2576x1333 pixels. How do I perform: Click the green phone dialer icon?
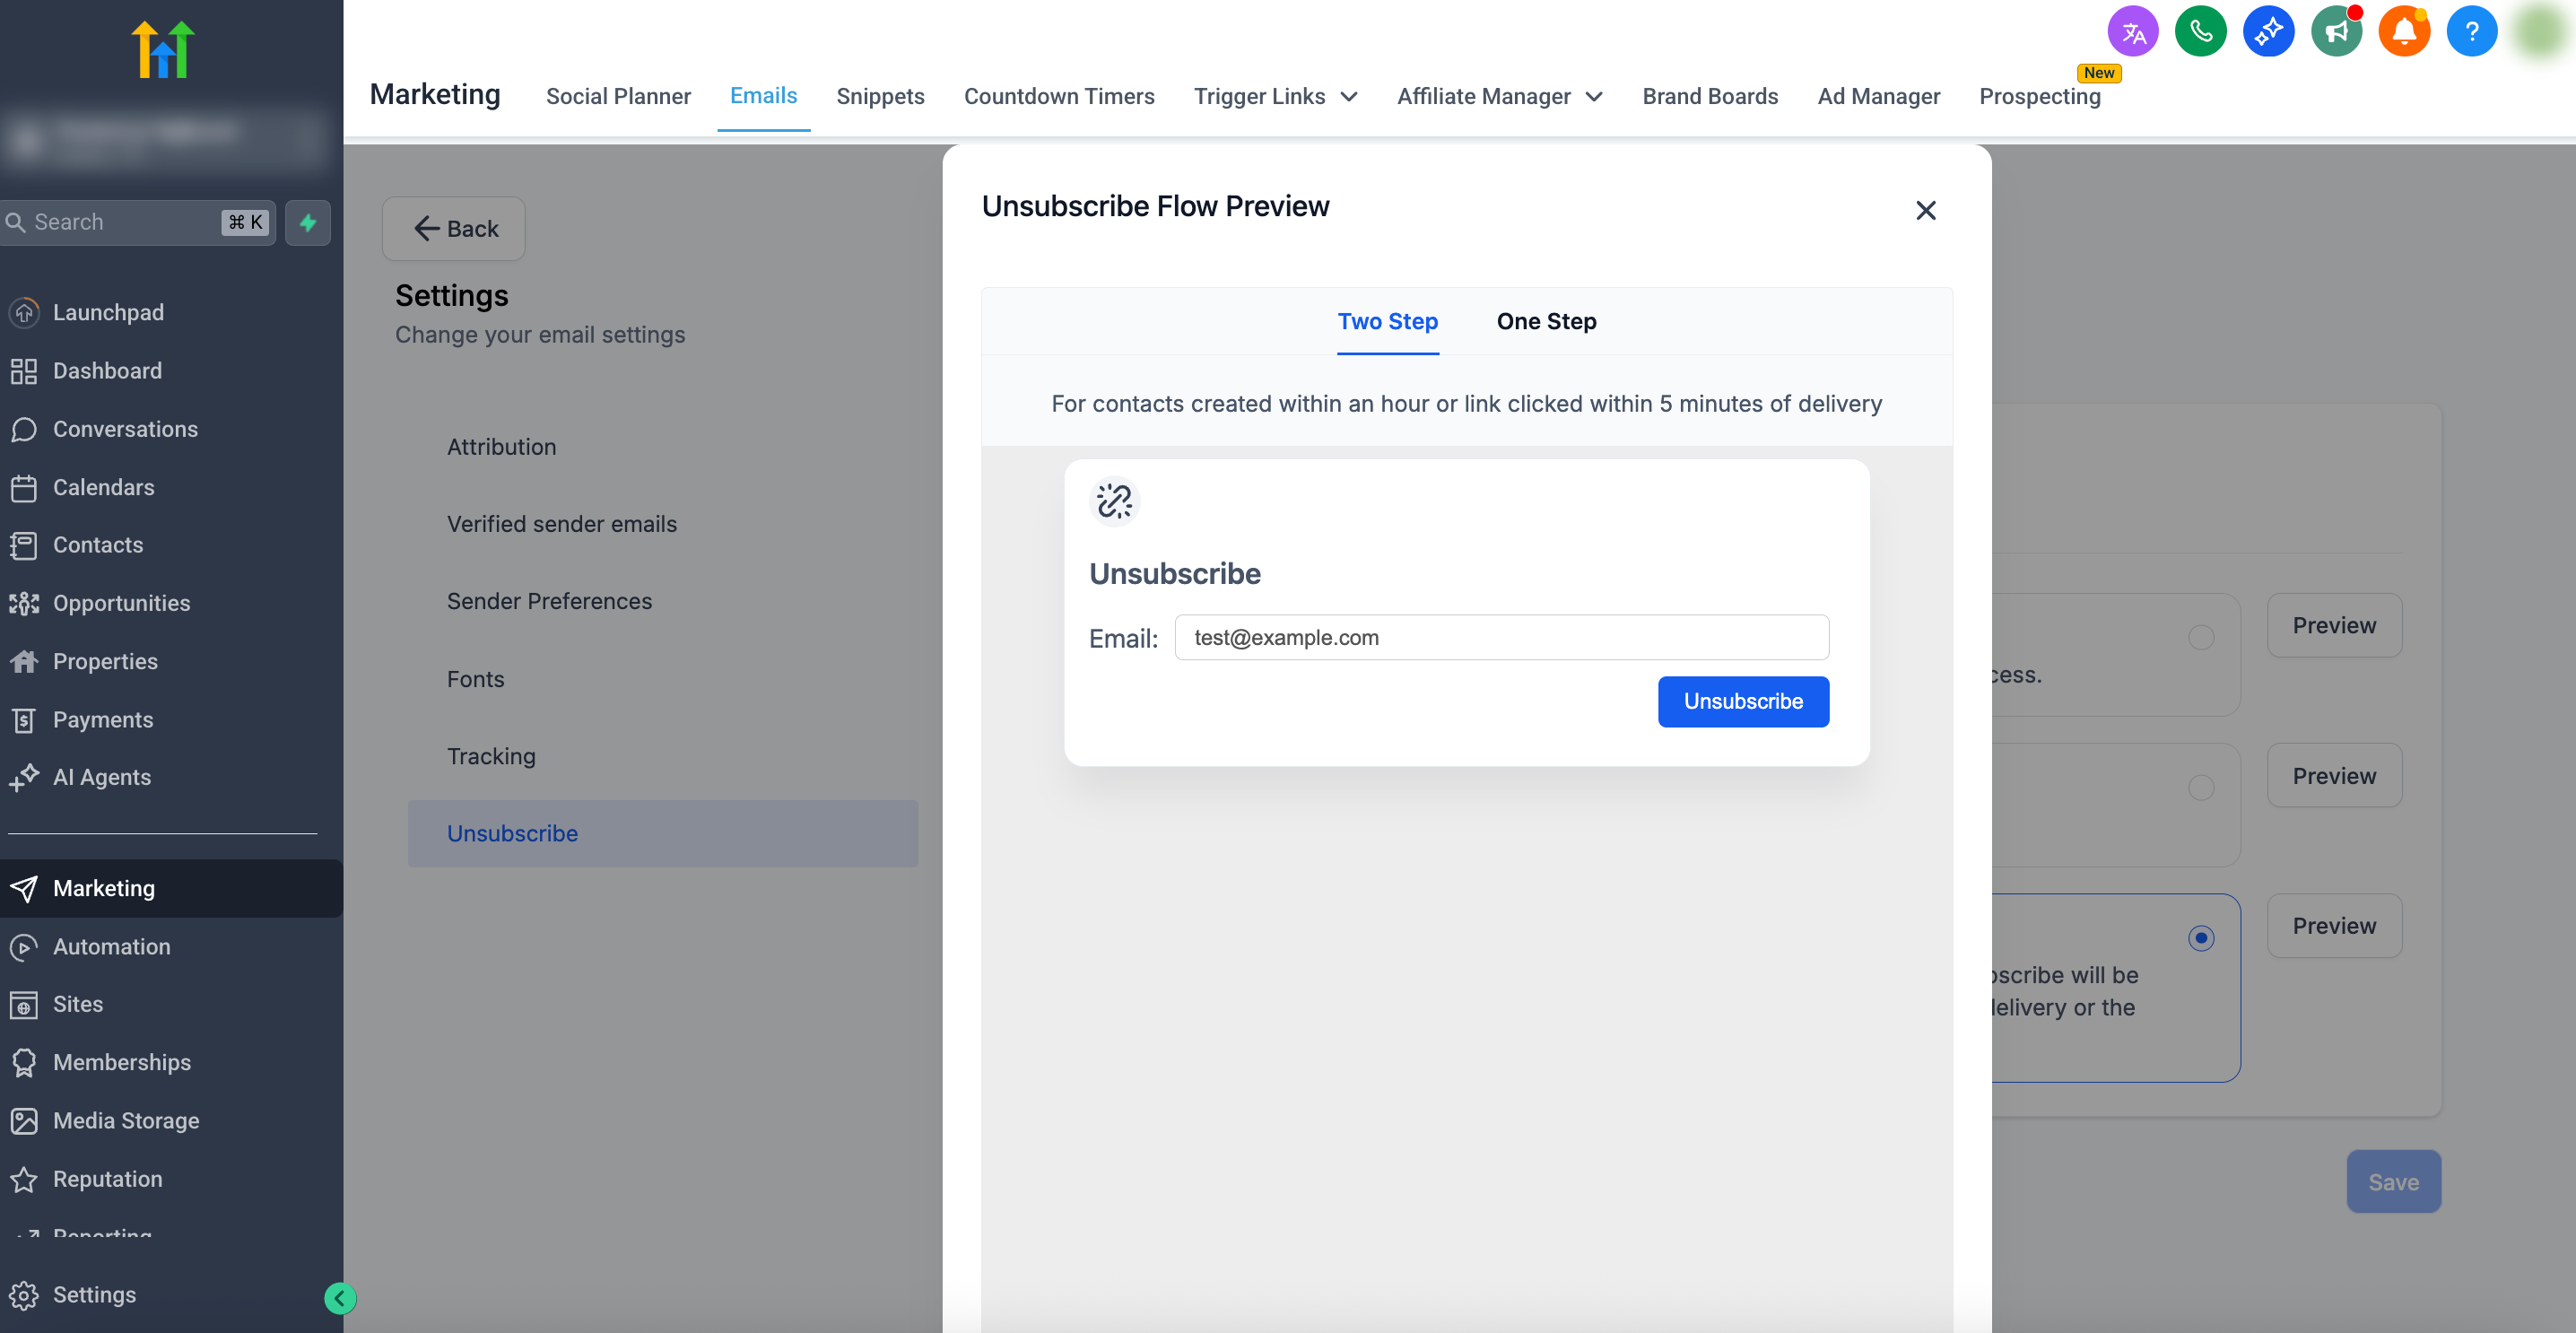click(2200, 32)
